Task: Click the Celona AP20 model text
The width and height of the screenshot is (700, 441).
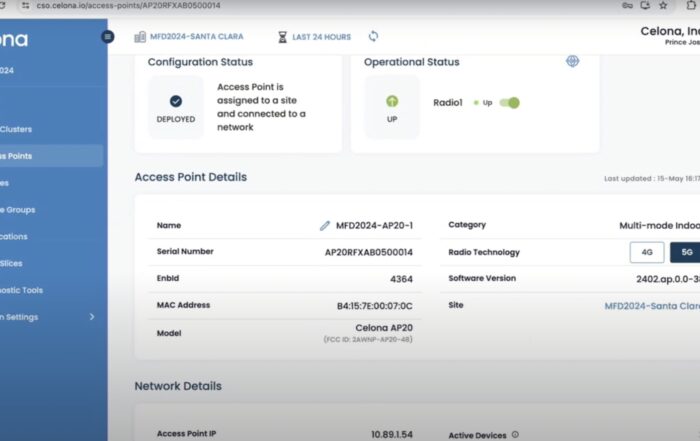Action: (384, 328)
